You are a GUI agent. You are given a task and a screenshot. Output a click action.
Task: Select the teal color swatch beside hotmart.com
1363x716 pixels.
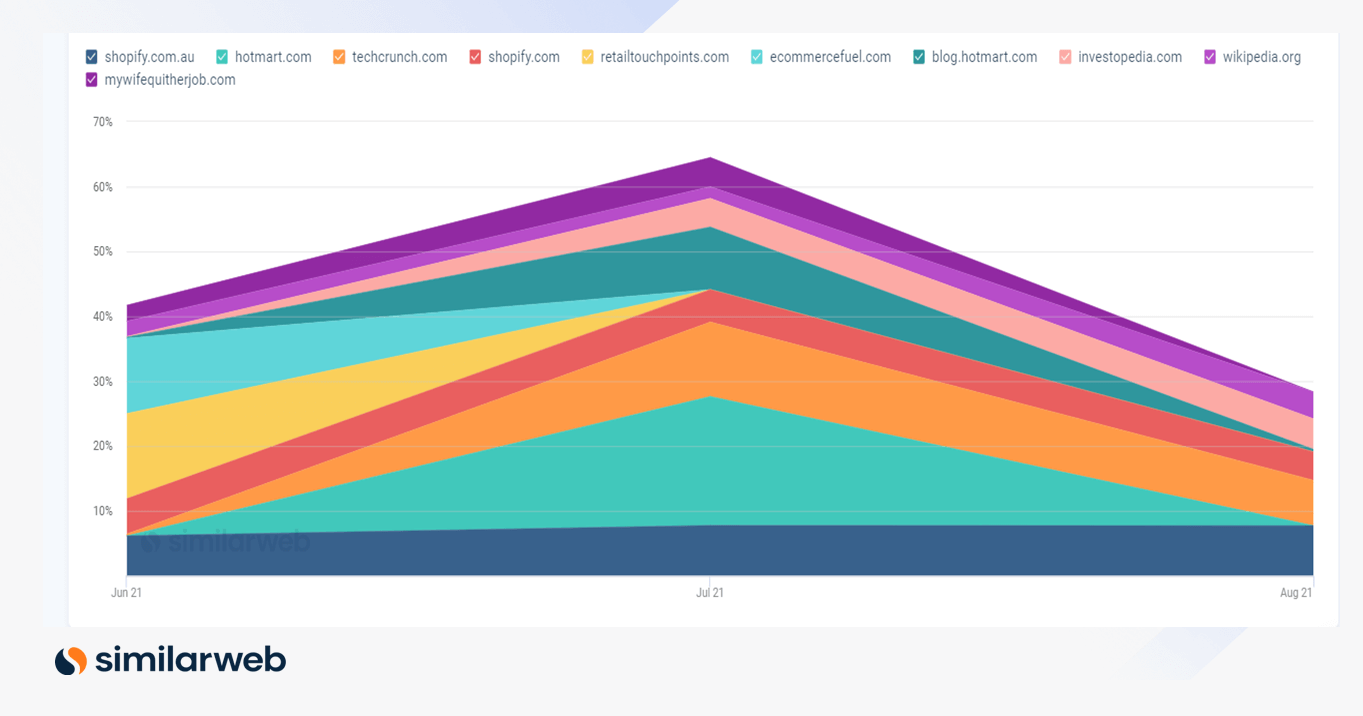(221, 57)
